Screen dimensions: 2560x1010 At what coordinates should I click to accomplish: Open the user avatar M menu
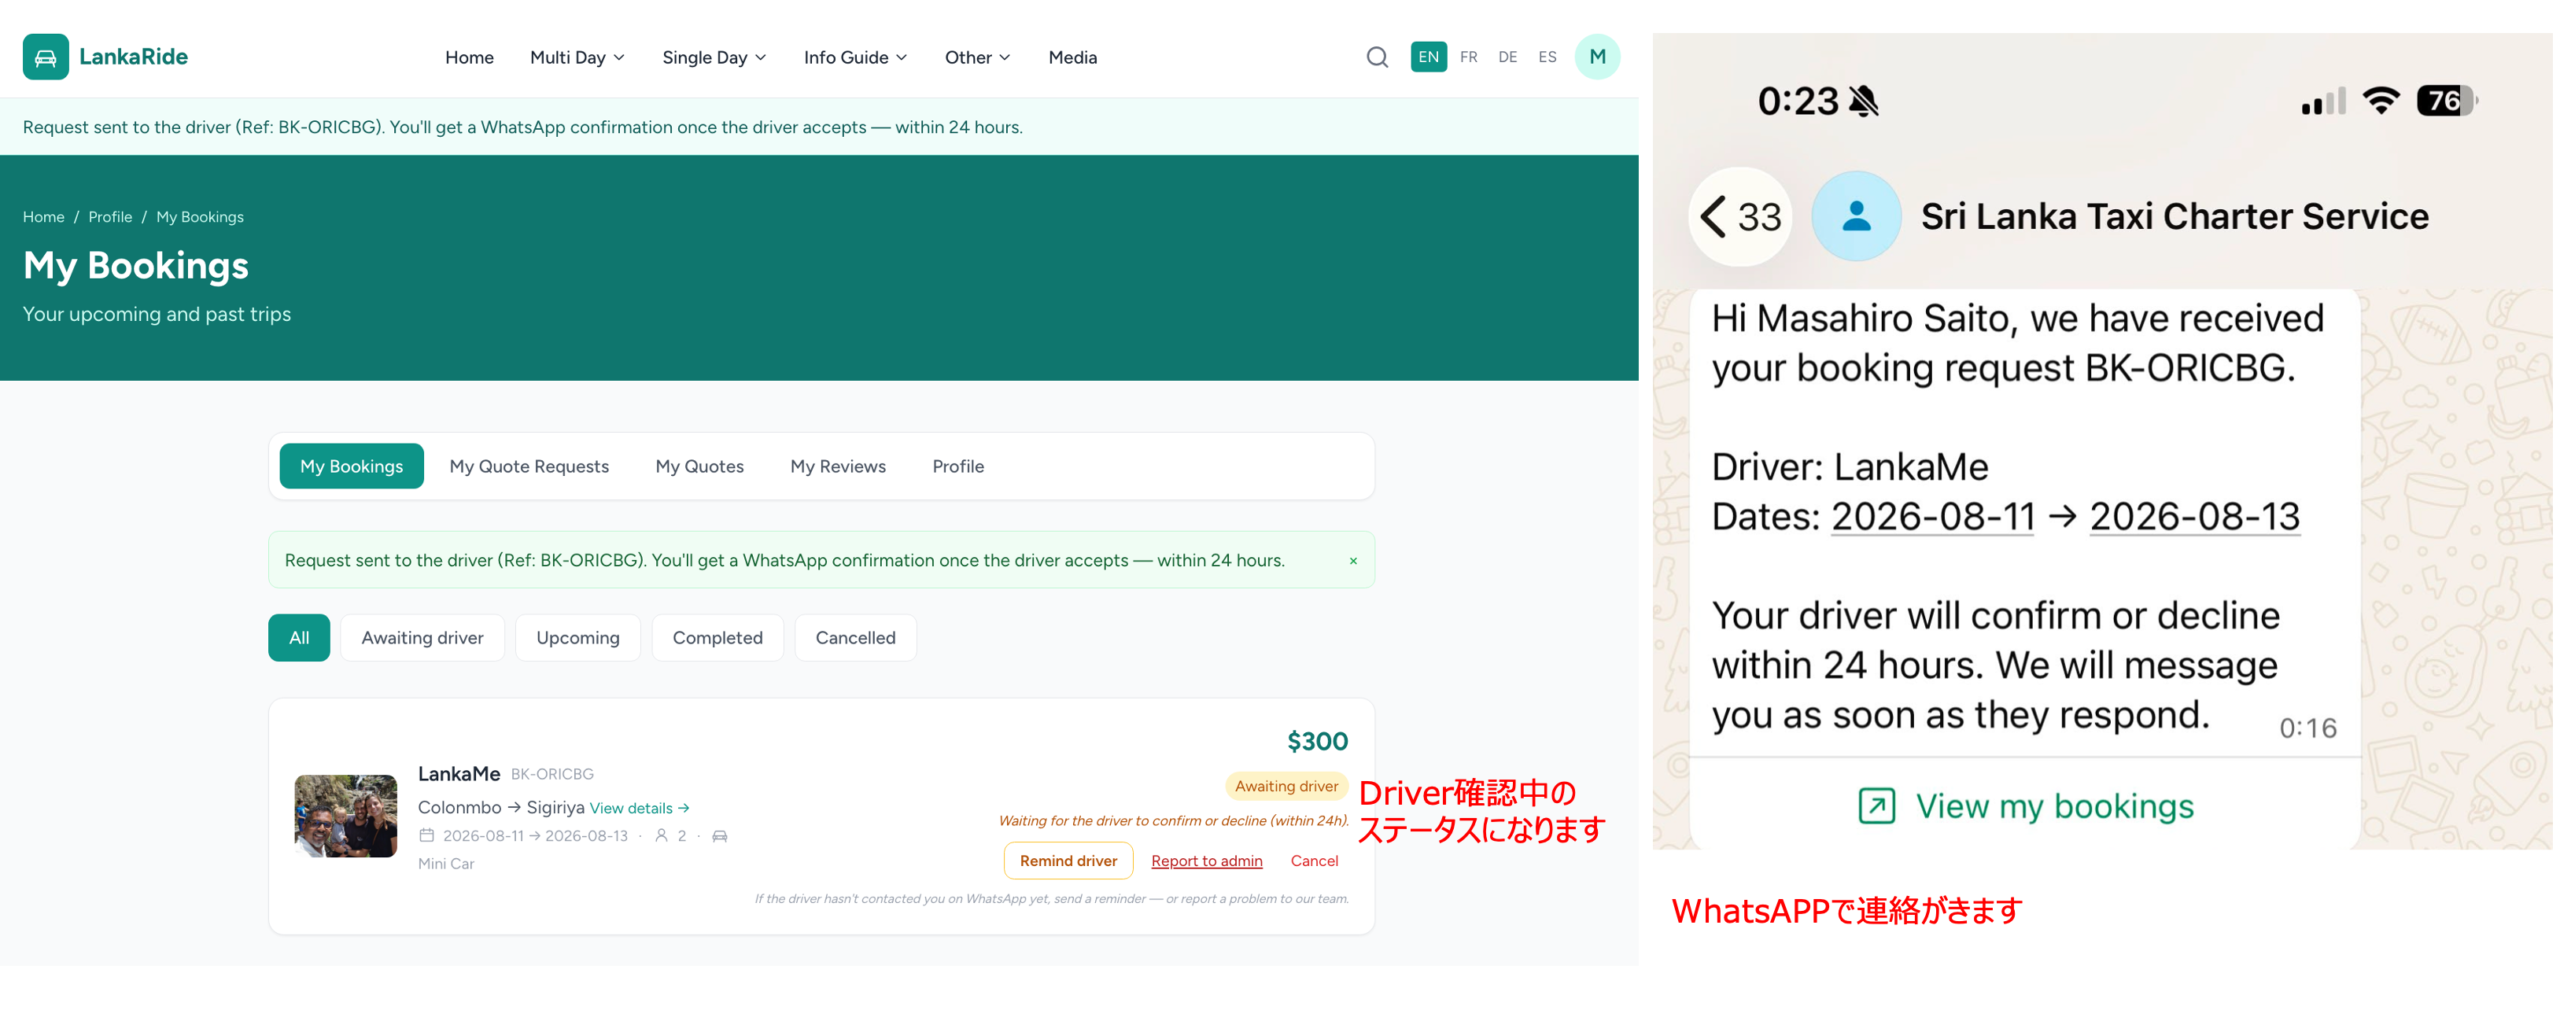pos(1597,57)
